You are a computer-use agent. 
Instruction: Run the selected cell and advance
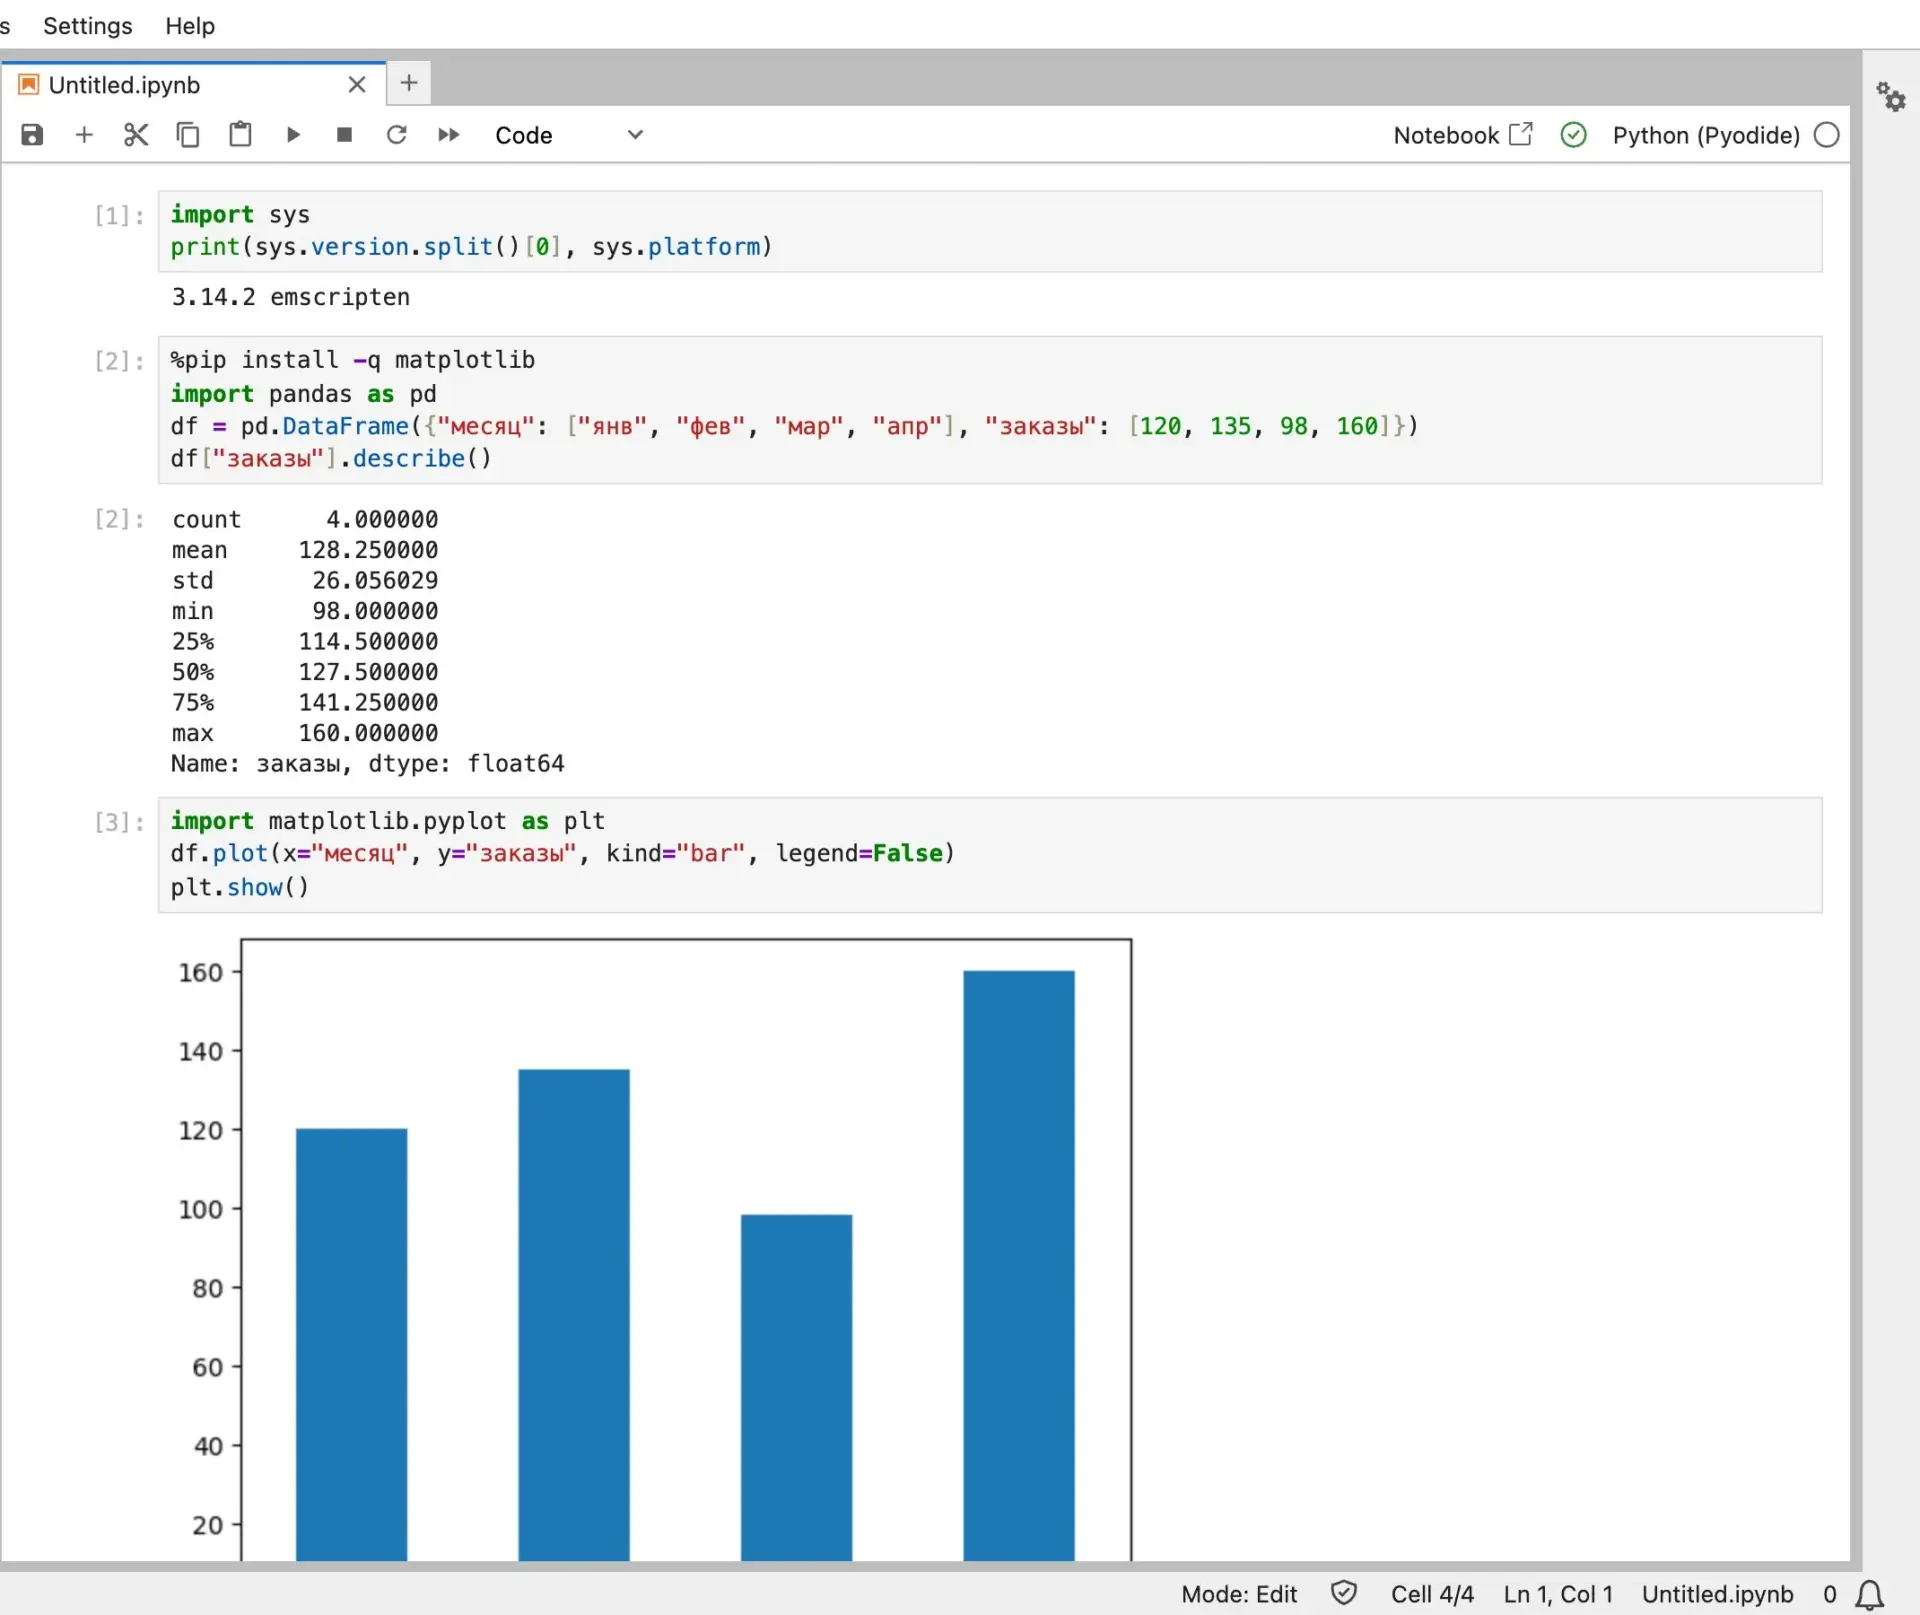click(x=292, y=135)
